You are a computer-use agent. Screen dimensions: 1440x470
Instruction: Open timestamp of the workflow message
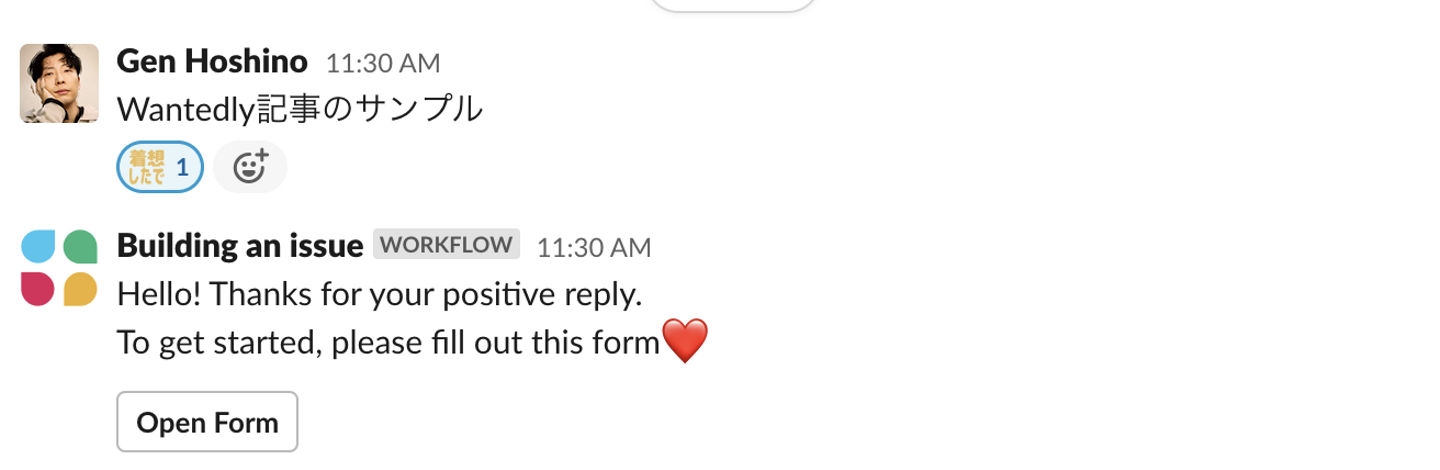click(x=594, y=247)
